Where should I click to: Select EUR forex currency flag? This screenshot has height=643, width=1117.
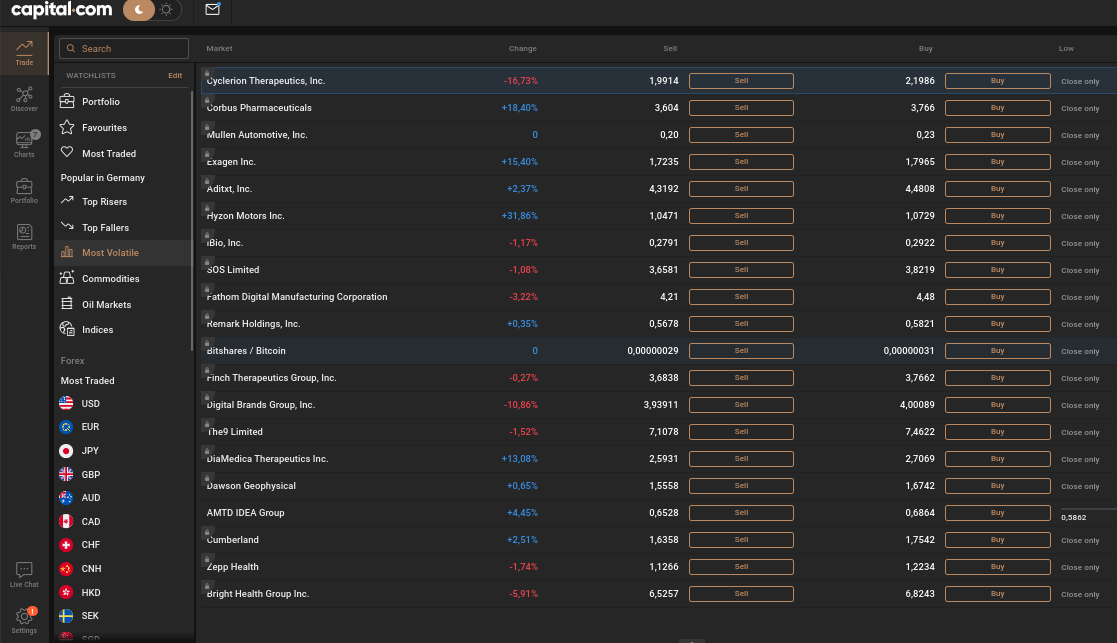tap(66, 427)
